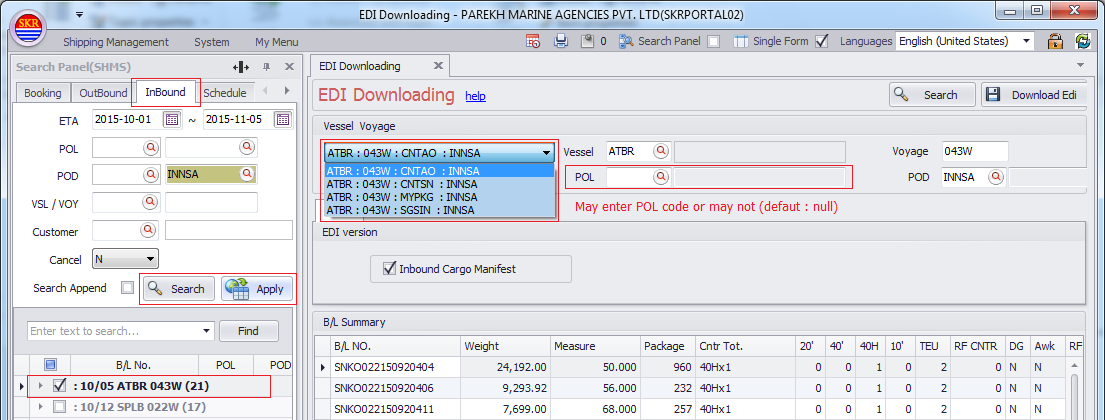
Task: Open calendar for ETA start date 2015-10-01
Action: click(x=172, y=119)
